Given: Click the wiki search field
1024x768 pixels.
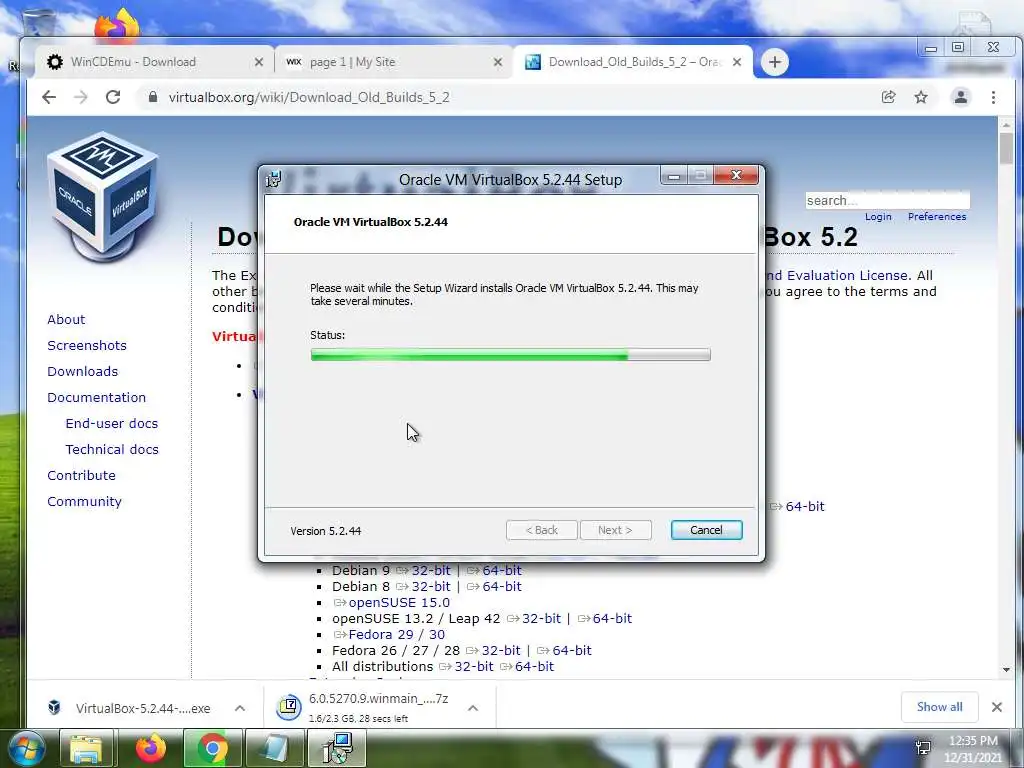Looking at the screenshot, I should 887,200.
